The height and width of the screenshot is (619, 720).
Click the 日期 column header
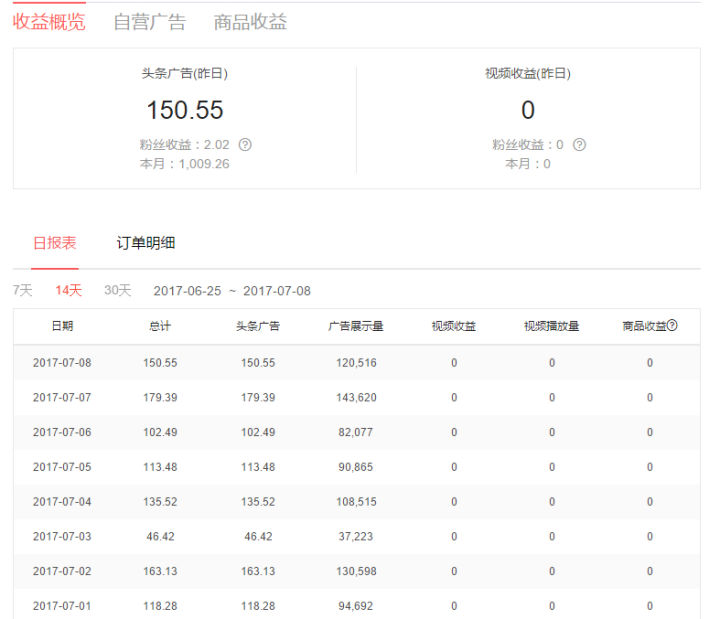point(62,326)
